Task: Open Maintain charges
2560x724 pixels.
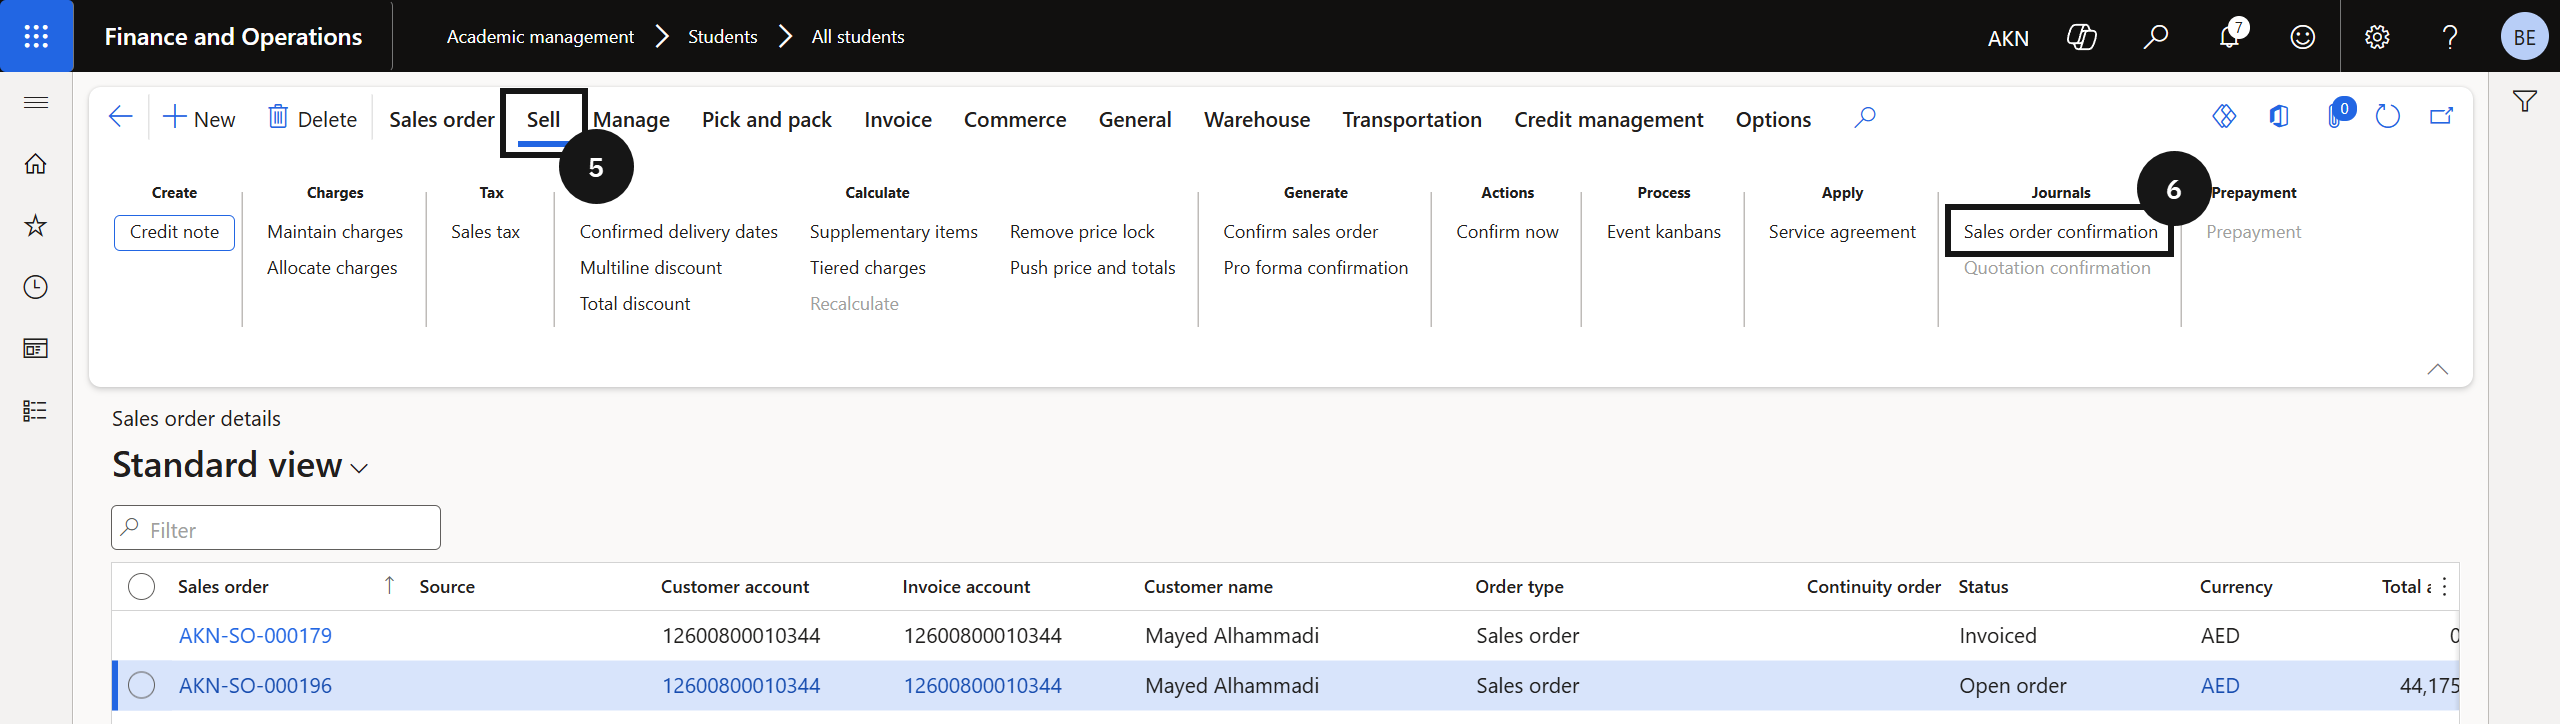Action: coord(335,232)
